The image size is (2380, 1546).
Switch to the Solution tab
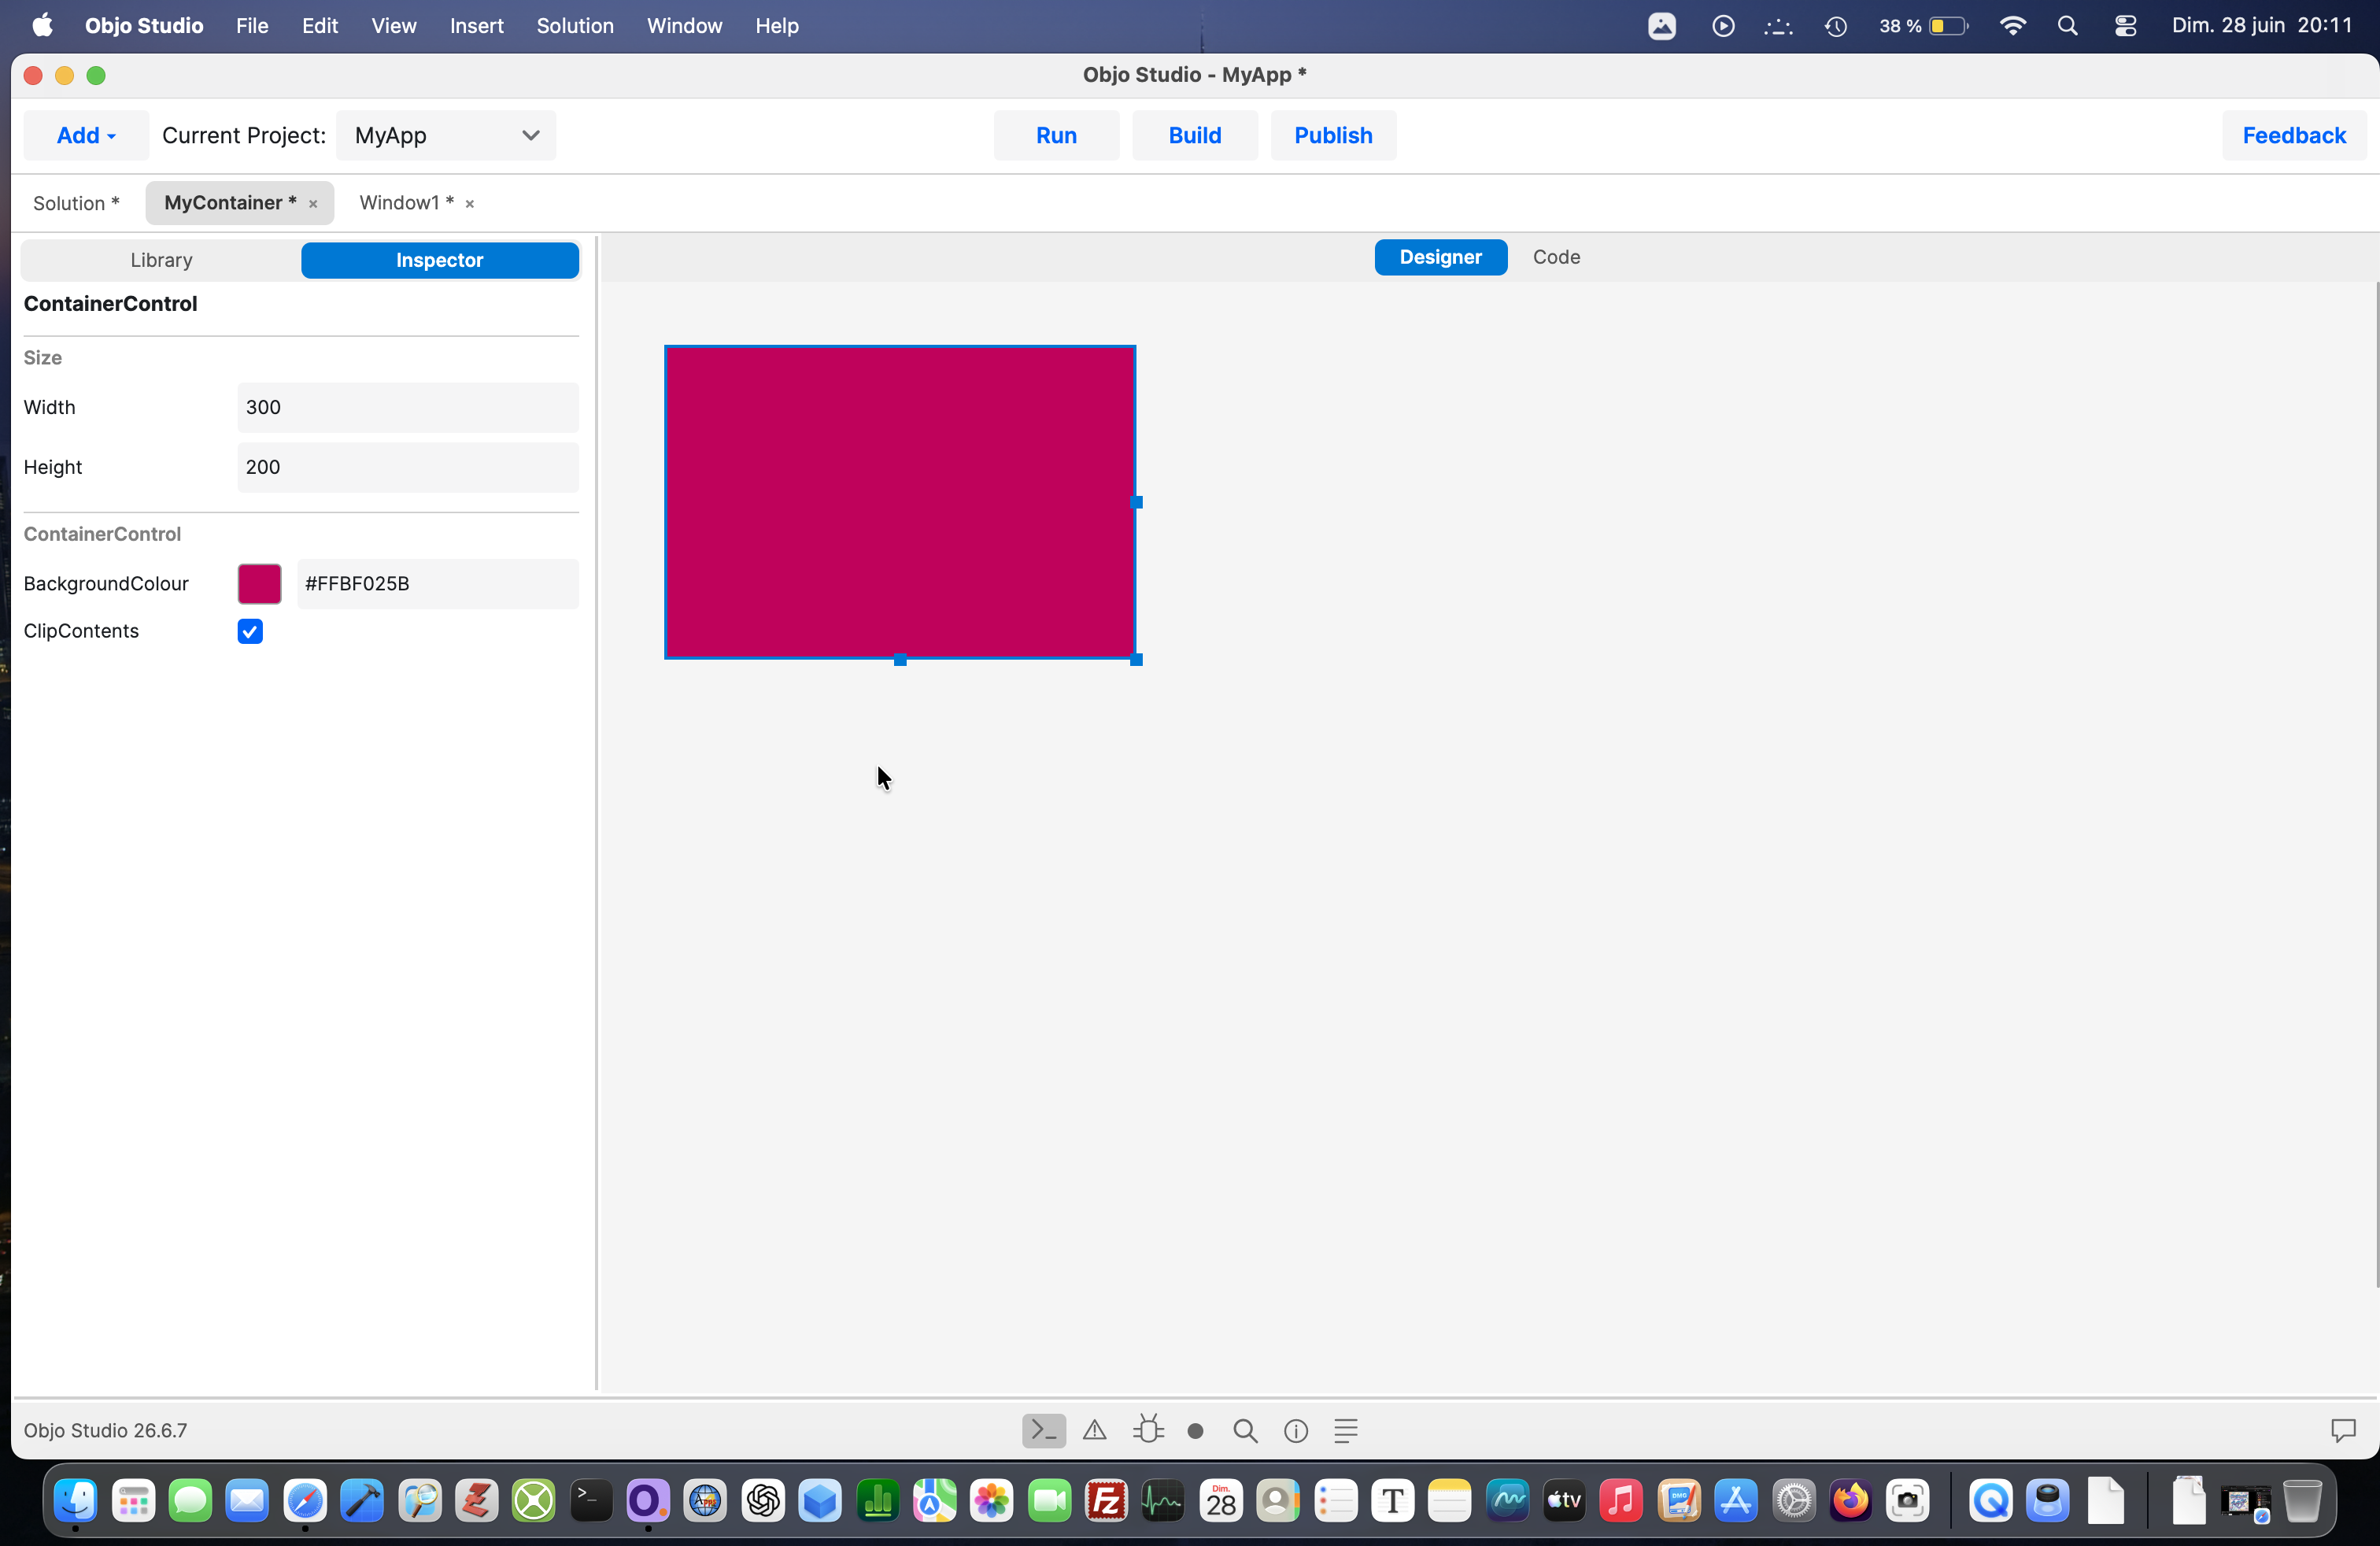coord(76,204)
